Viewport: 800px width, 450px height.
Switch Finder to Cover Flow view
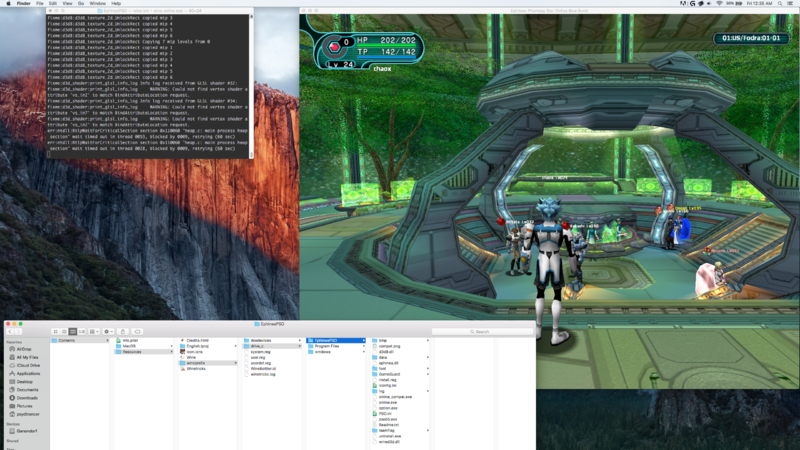point(82,332)
